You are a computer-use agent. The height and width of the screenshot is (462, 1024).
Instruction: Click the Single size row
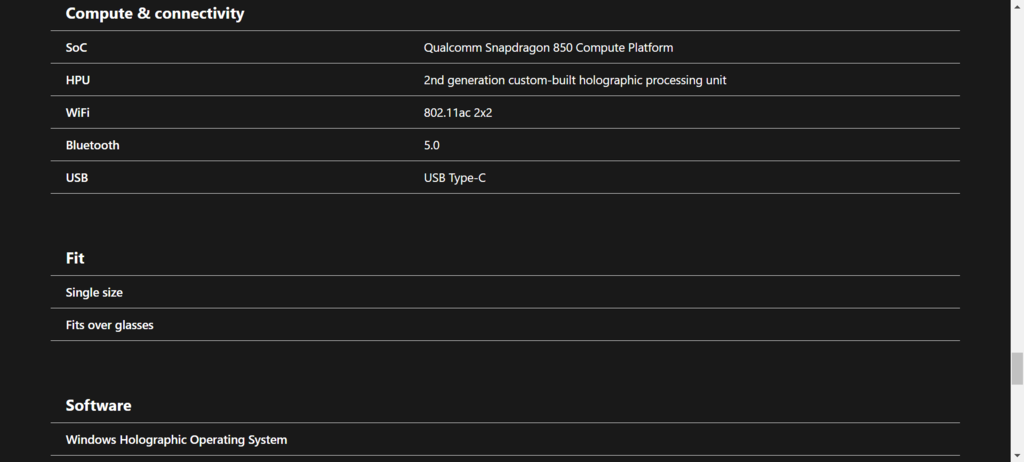click(94, 292)
